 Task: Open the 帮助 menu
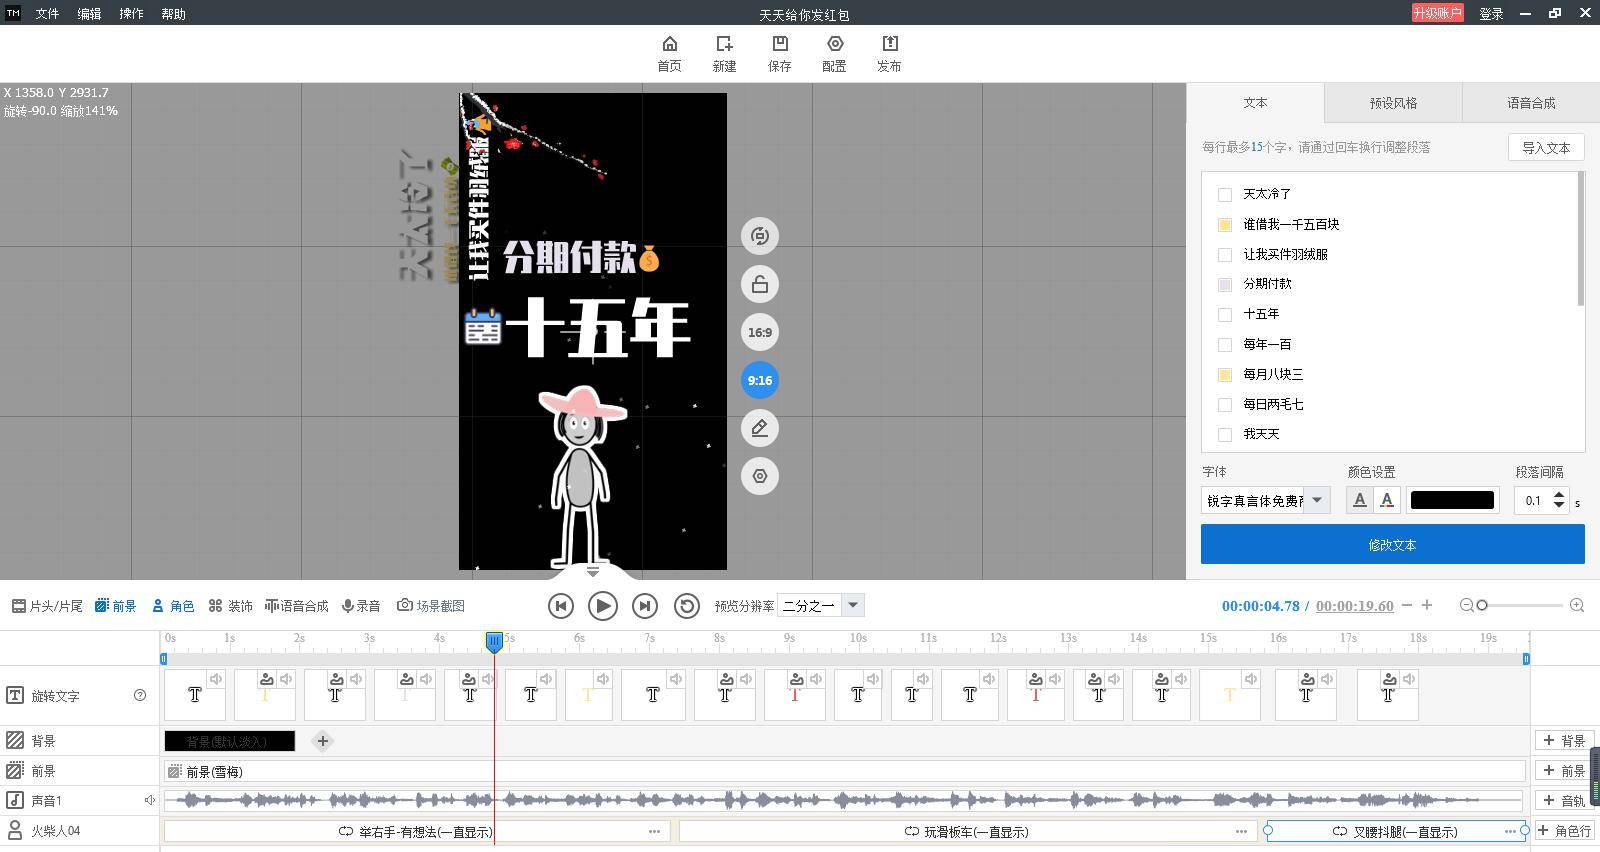173,14
